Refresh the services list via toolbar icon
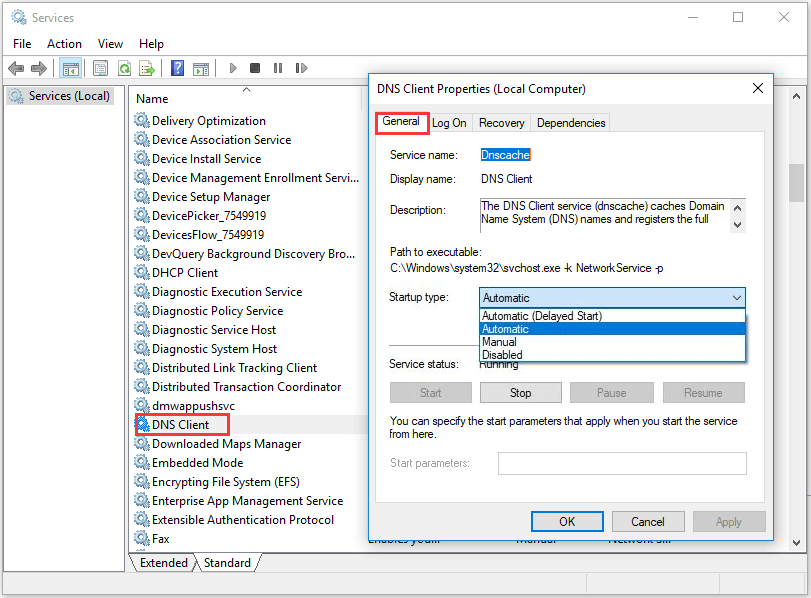The image size is (811, 598). 124,68
